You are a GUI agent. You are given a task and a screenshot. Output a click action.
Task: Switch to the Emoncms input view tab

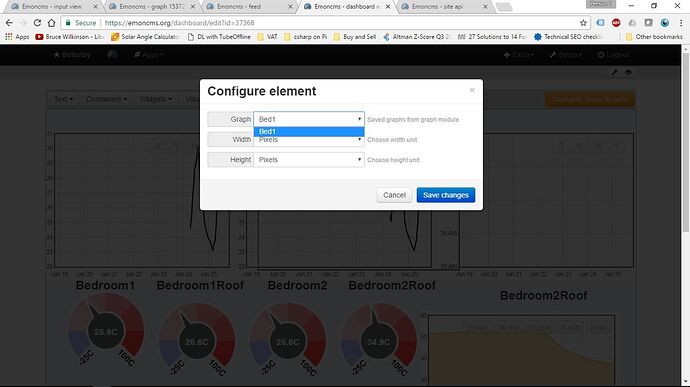(52, 7)
